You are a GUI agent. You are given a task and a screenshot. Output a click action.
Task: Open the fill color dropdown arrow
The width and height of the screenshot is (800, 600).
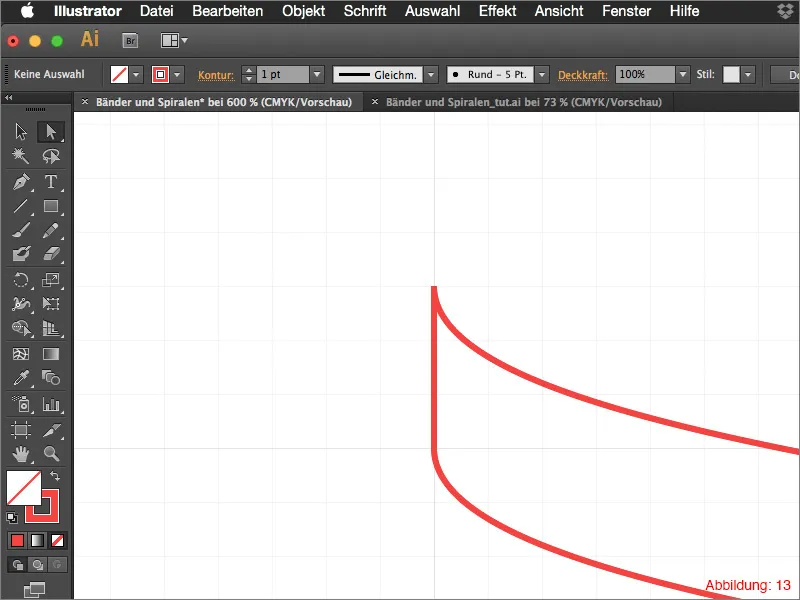point(136,74)
